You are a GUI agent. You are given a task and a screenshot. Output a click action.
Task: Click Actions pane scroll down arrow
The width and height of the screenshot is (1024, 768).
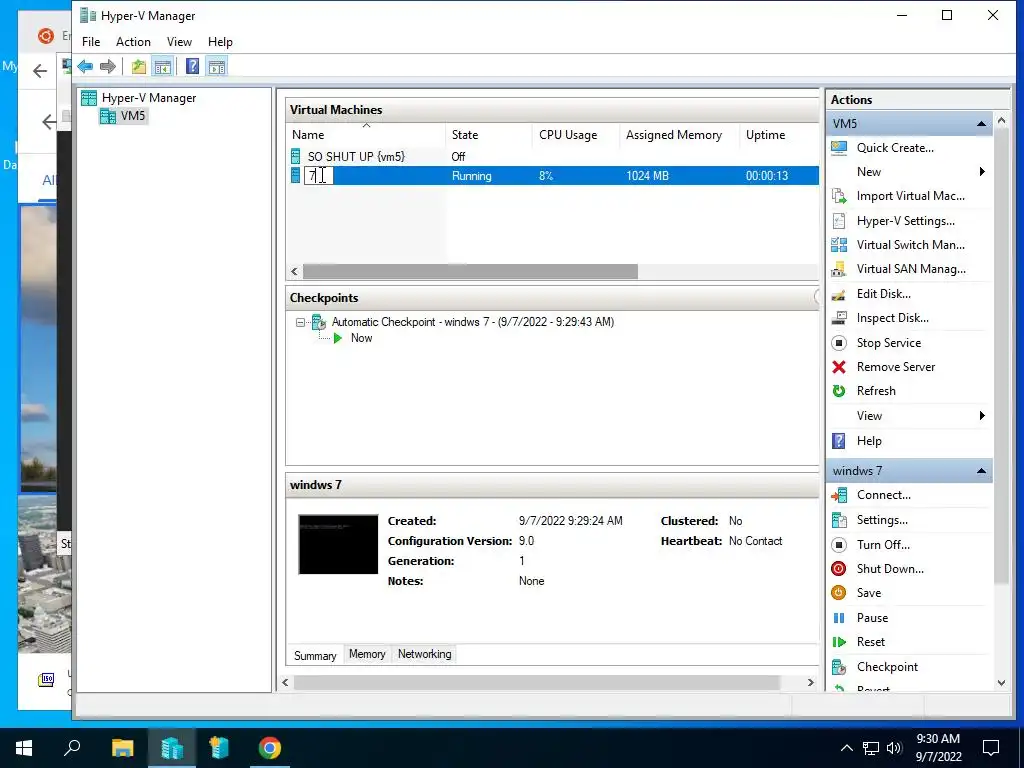coord(1001,683)
